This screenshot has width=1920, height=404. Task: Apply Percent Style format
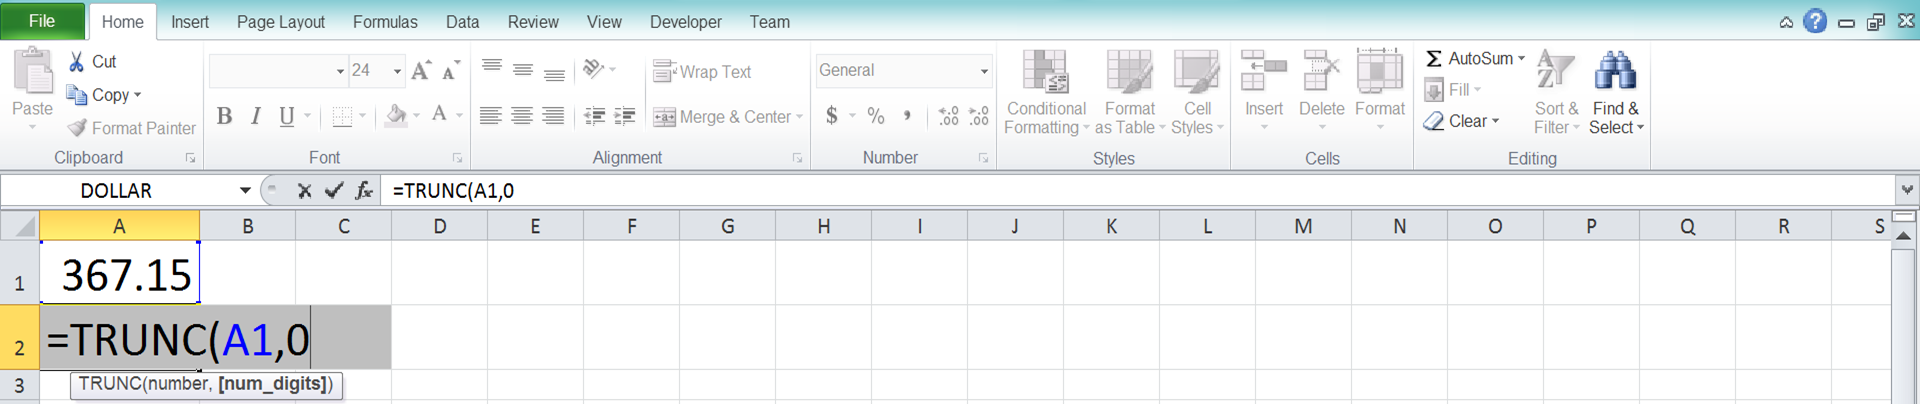tap(876, 116)
